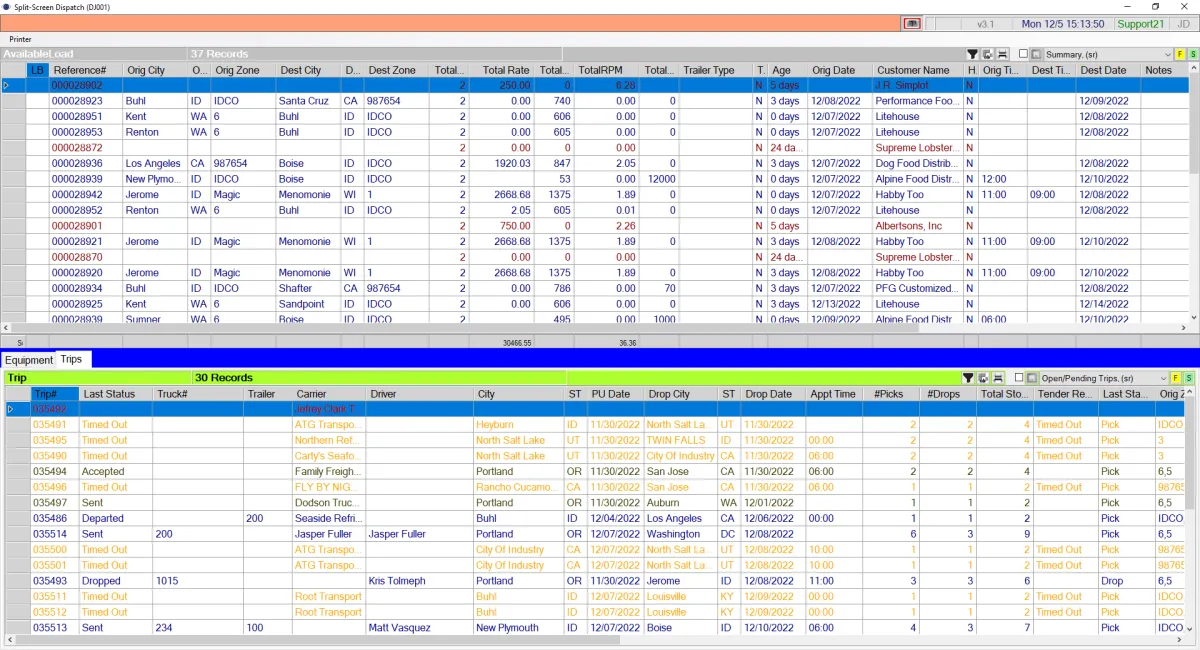Expand the selected row arrow for trip 035492
This screenshot has width=1200, height=650.
click(x=11, y=409)
